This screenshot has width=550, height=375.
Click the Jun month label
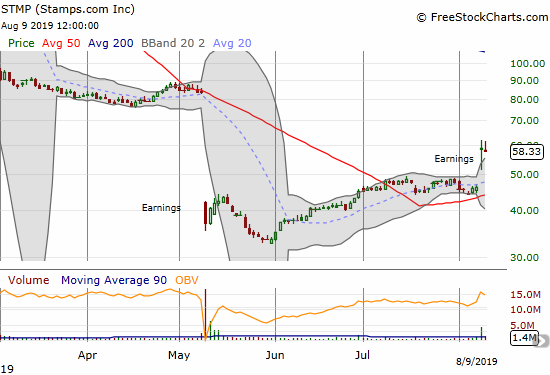pyautogui.click(x=275, y=355)
